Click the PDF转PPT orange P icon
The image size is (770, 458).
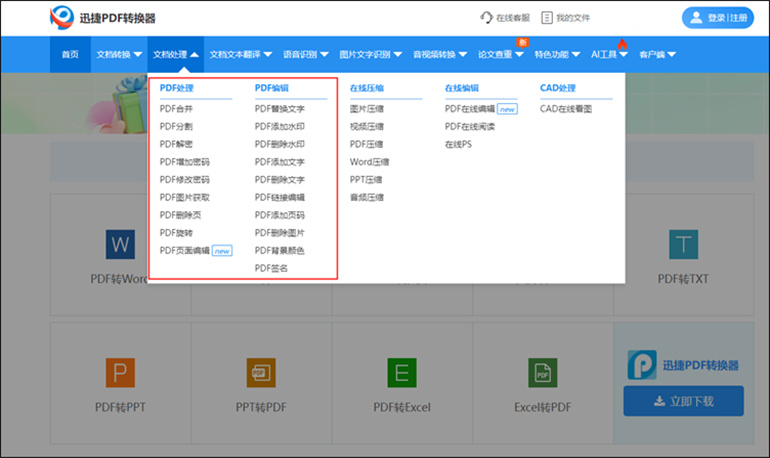(x=120, y=373)
